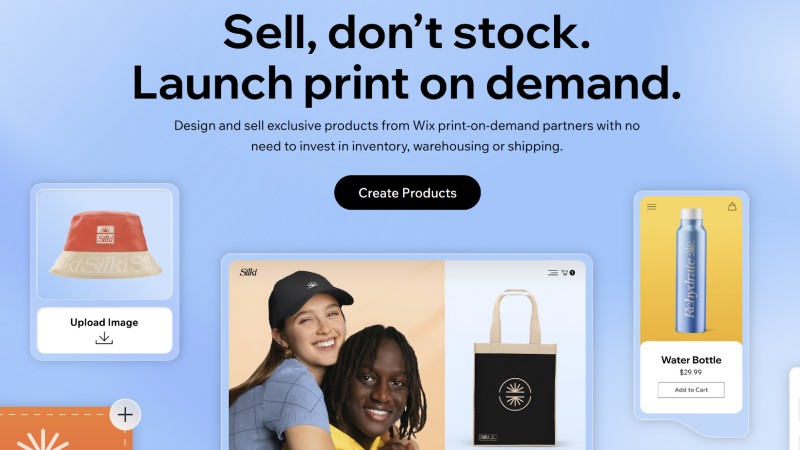Image resolution: width=800 pixels, height=450 pixels.
Task: Click the Water Bottle product title
Action: (x=691, y=360)
